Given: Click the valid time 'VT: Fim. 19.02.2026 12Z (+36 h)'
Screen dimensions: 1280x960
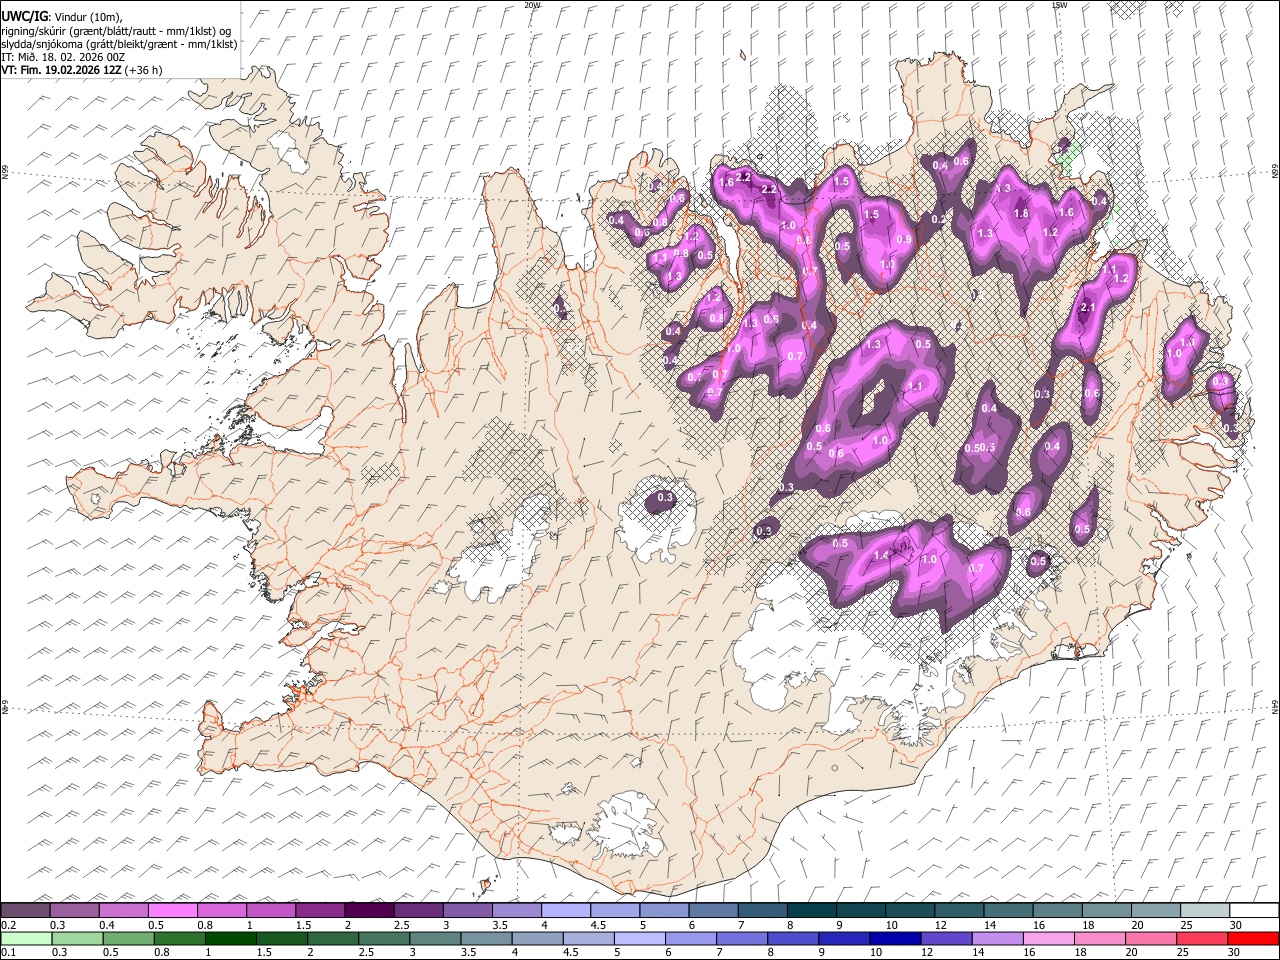Looking at the screenshot, I should 82,70.
